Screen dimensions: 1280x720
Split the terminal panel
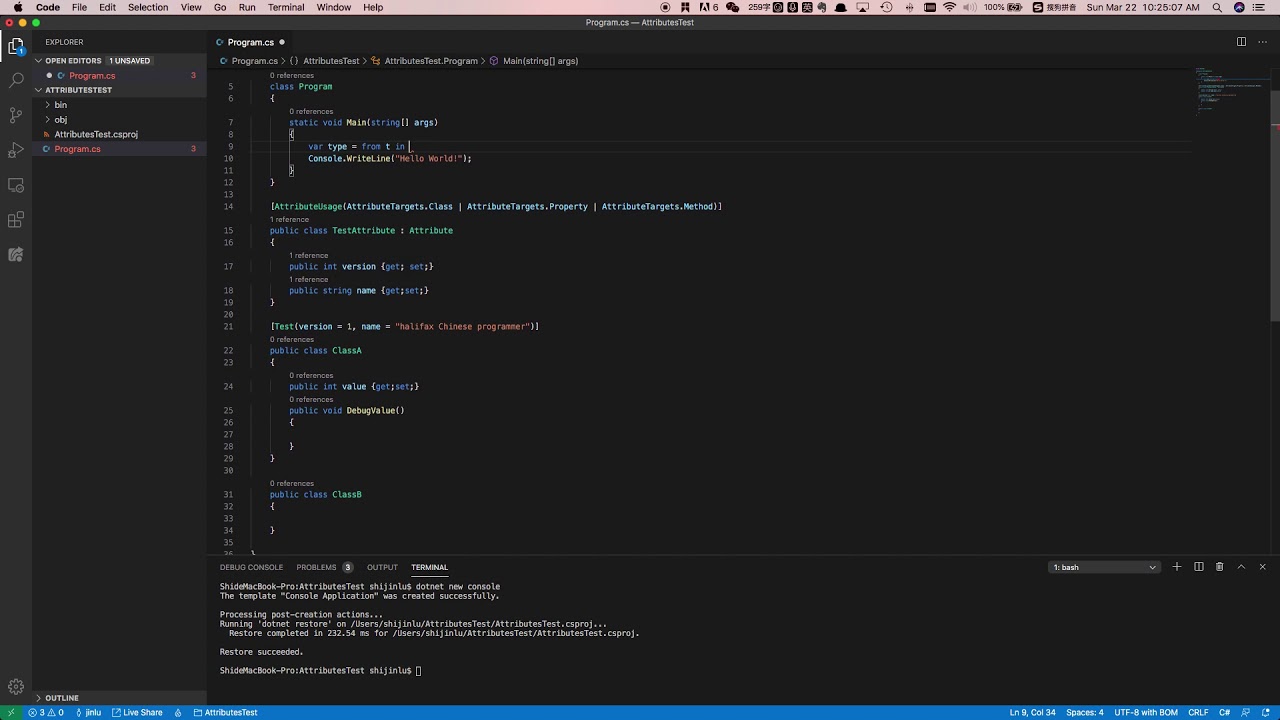(1198, 567)
